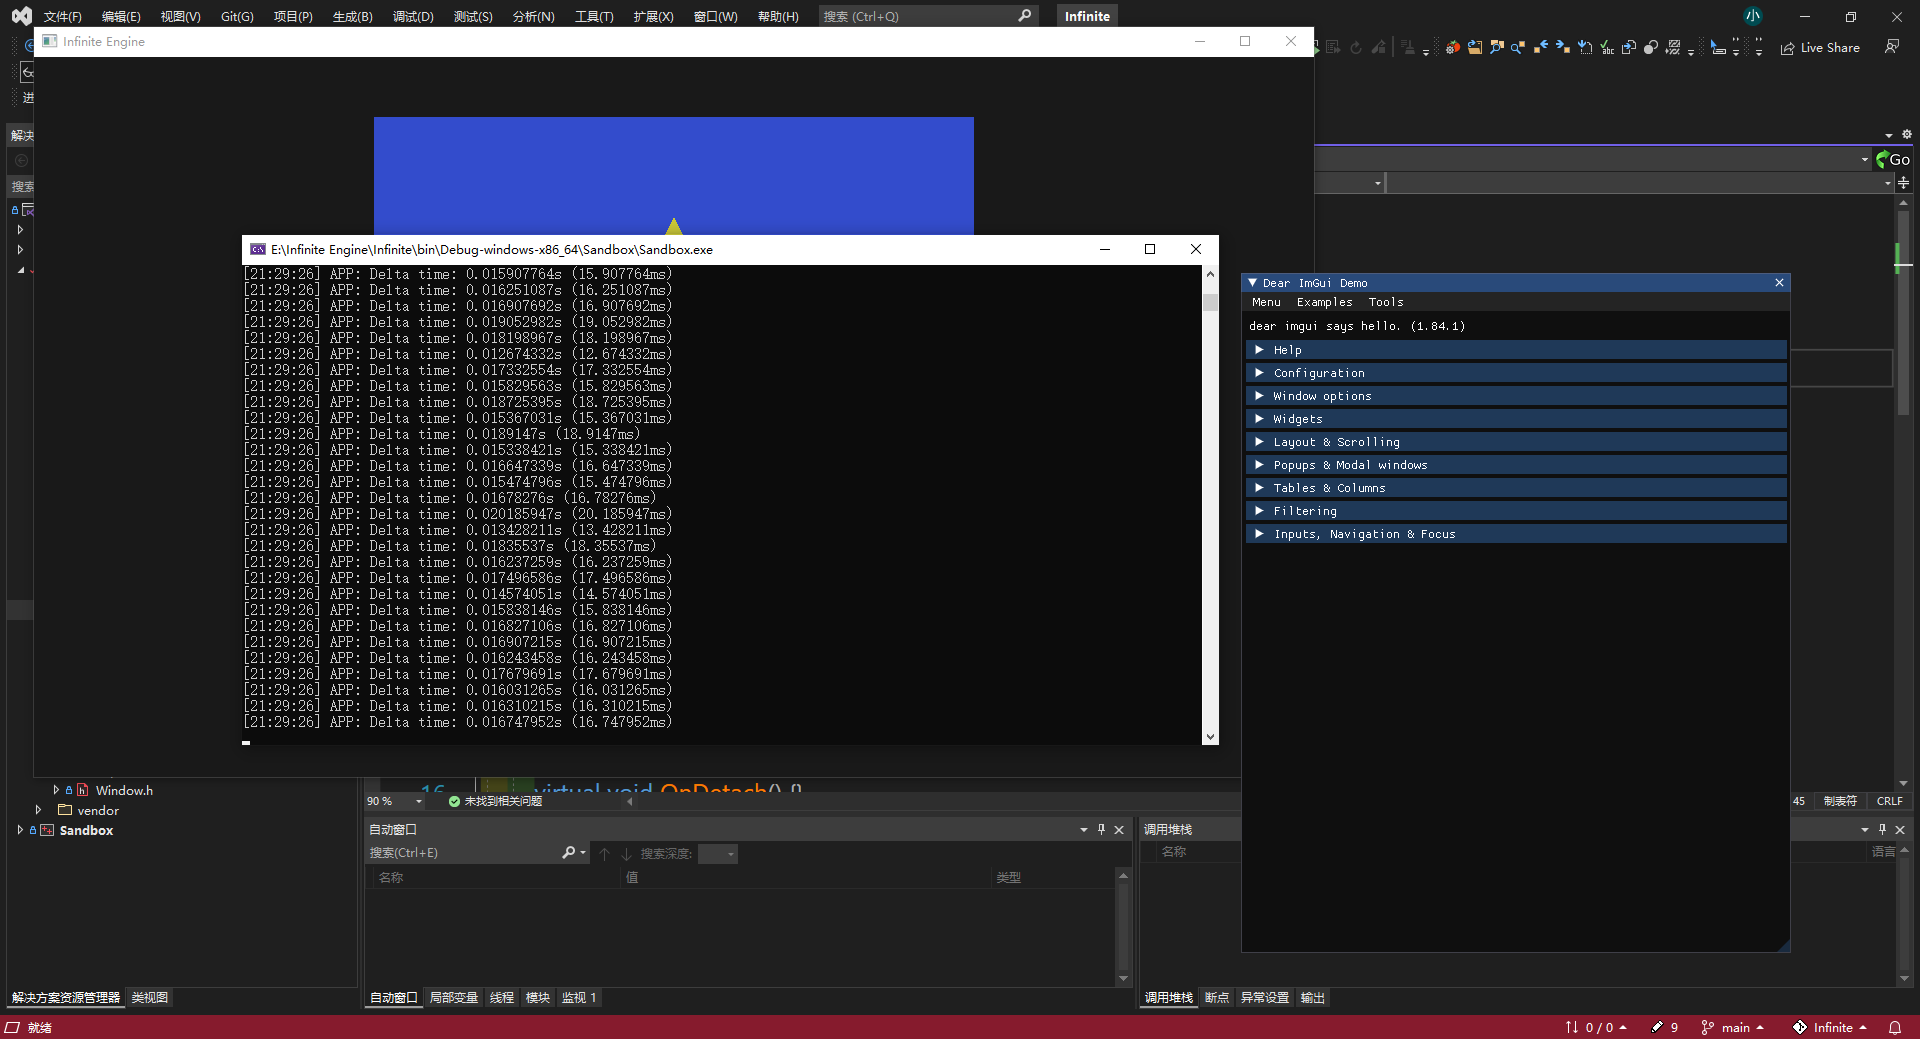The height and width of the screenshot is (1039, 1920).
Task: Expand the Widgets section
Action: click(1515, 419)
